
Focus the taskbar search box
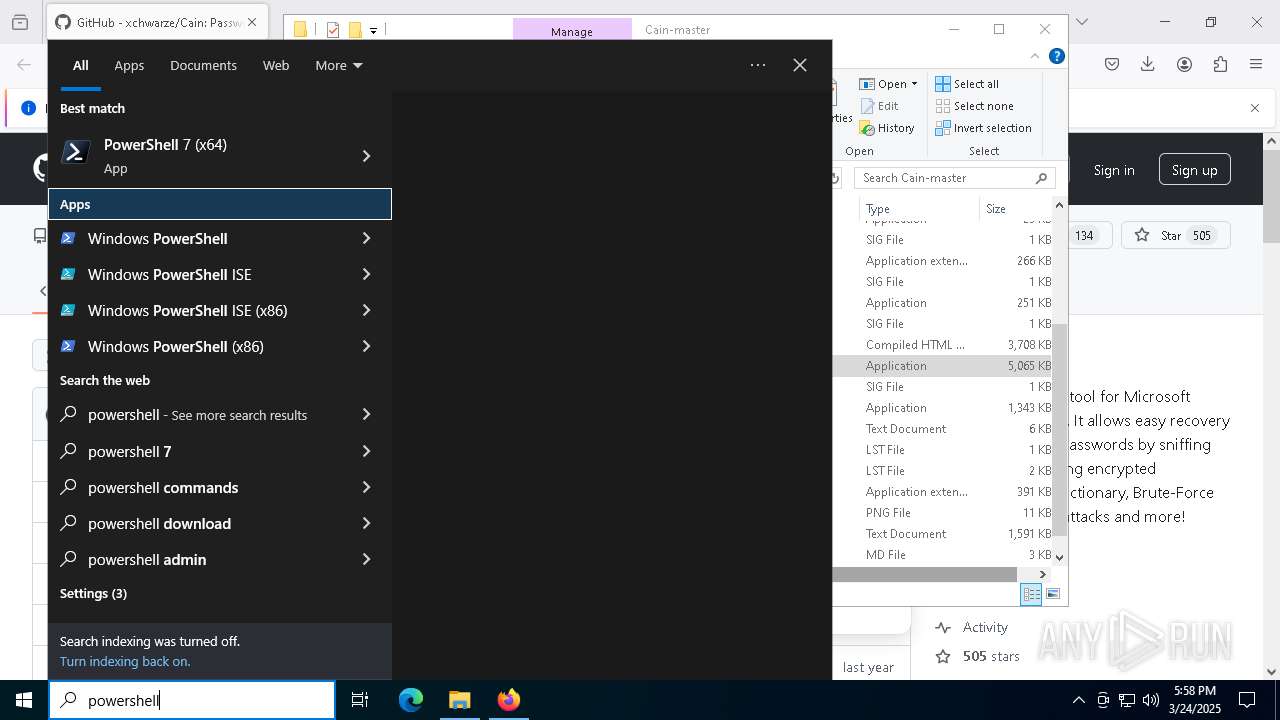[192, 700]
